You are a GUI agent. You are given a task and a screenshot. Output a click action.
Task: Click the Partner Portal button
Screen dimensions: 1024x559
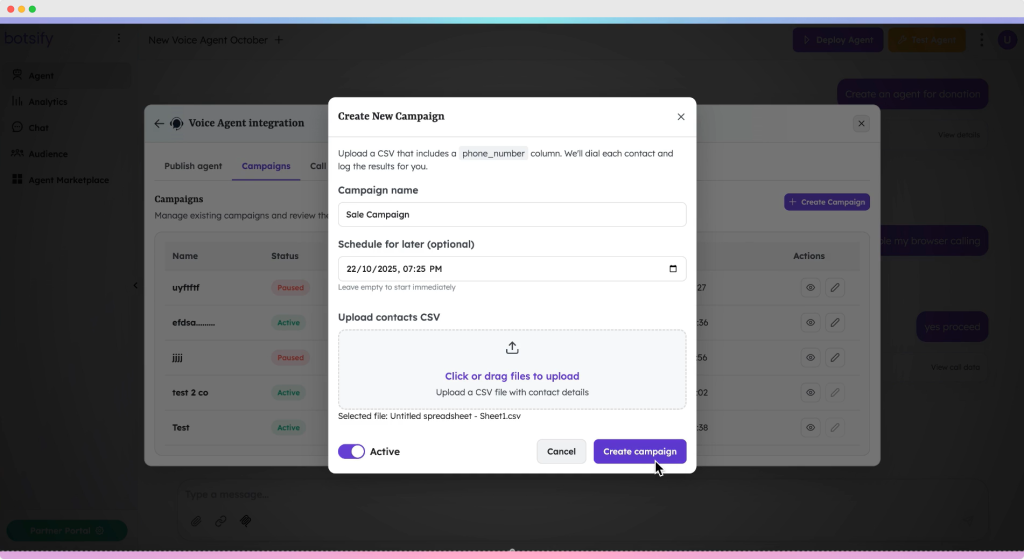[x=67, y=530]
